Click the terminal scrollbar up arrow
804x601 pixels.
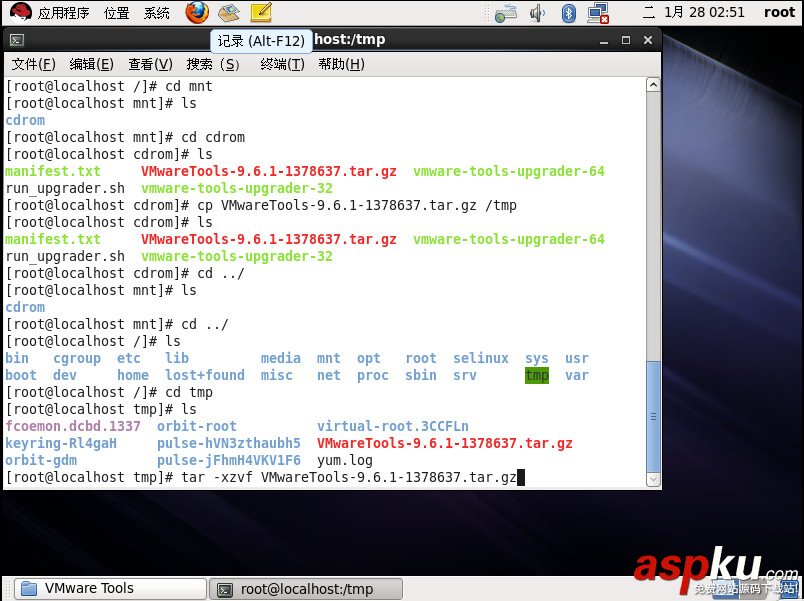click(x=653, y=85)
